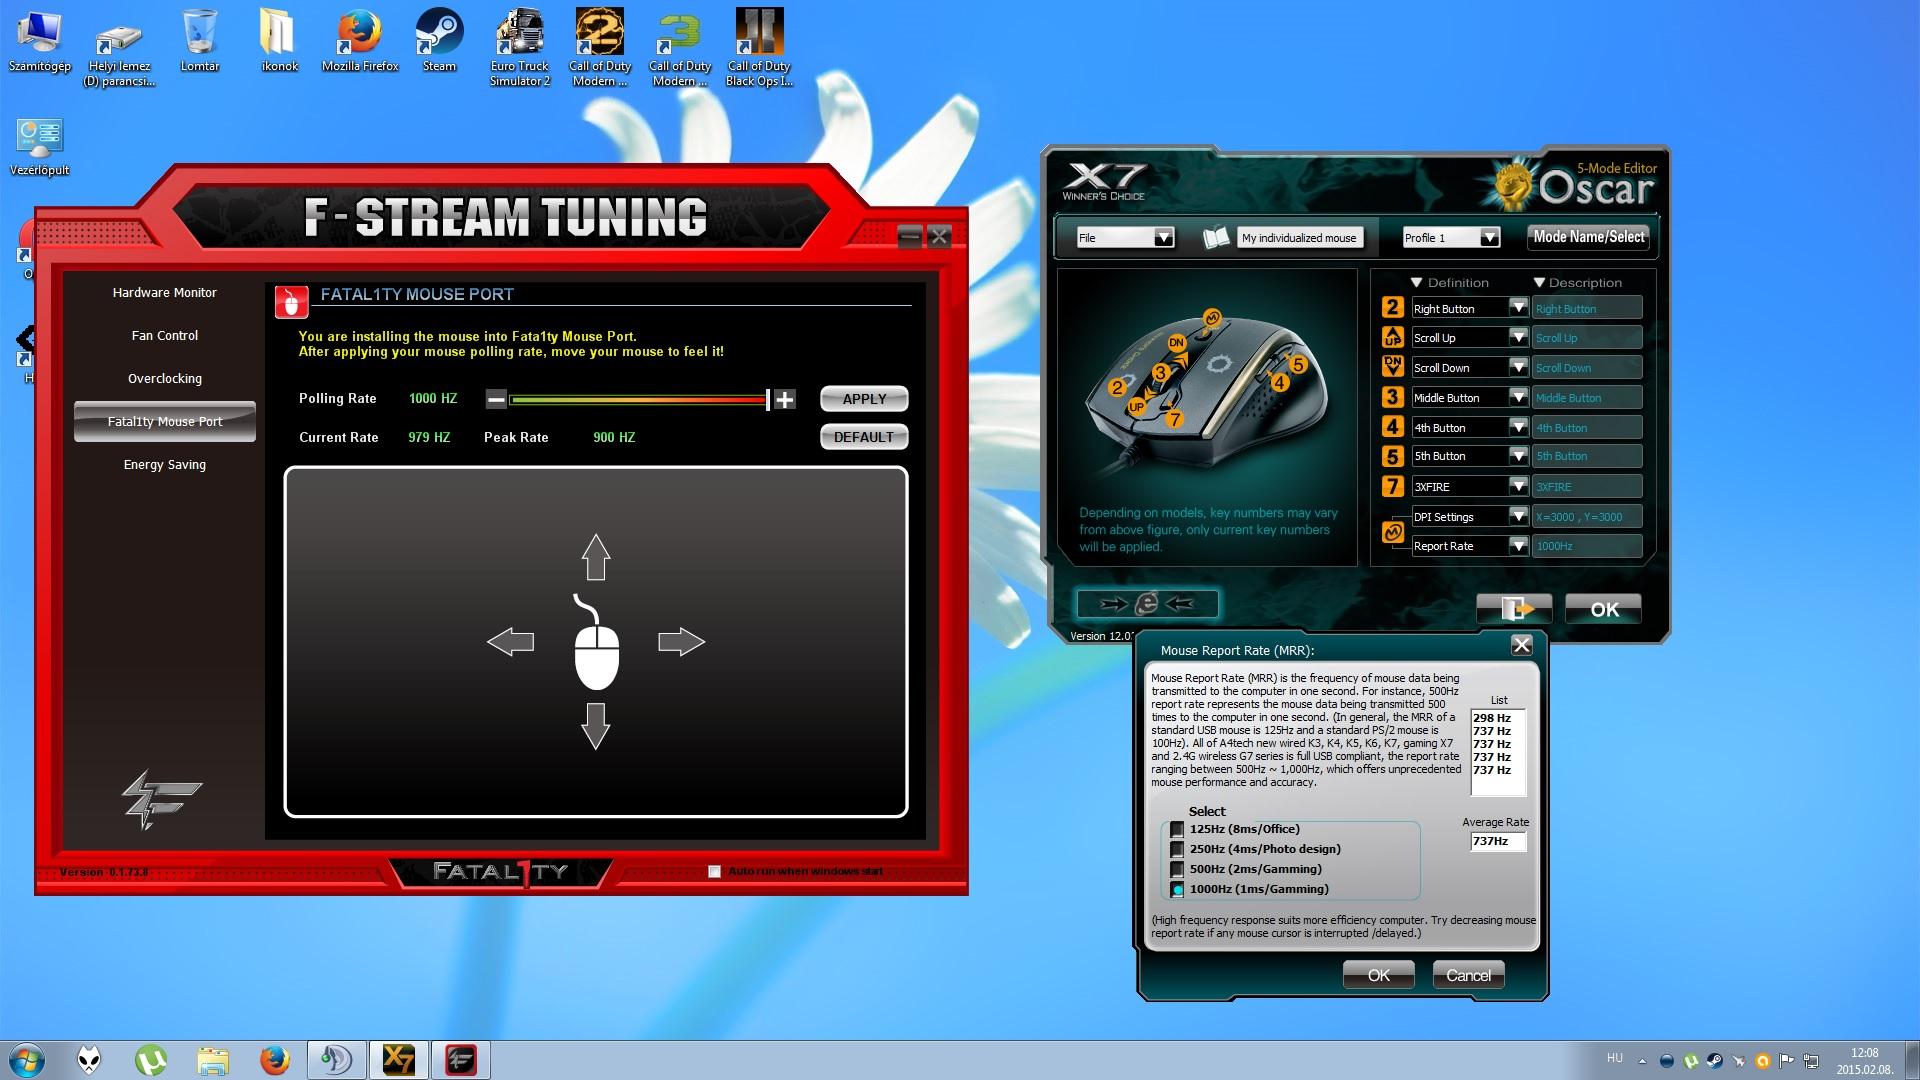
Task: Expand the Report Rate definition dropdown
Action: coord(1518,545)
